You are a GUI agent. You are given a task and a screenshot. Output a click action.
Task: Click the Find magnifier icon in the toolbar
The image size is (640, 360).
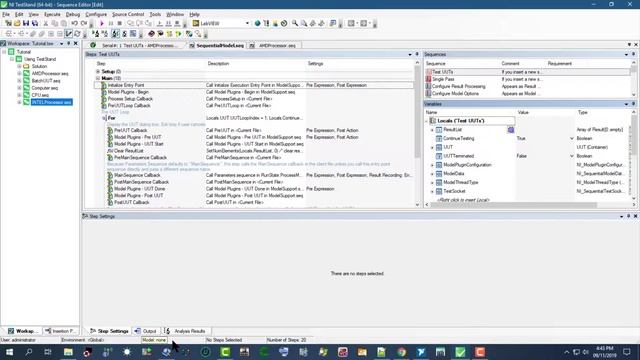(x=295, y=23)
